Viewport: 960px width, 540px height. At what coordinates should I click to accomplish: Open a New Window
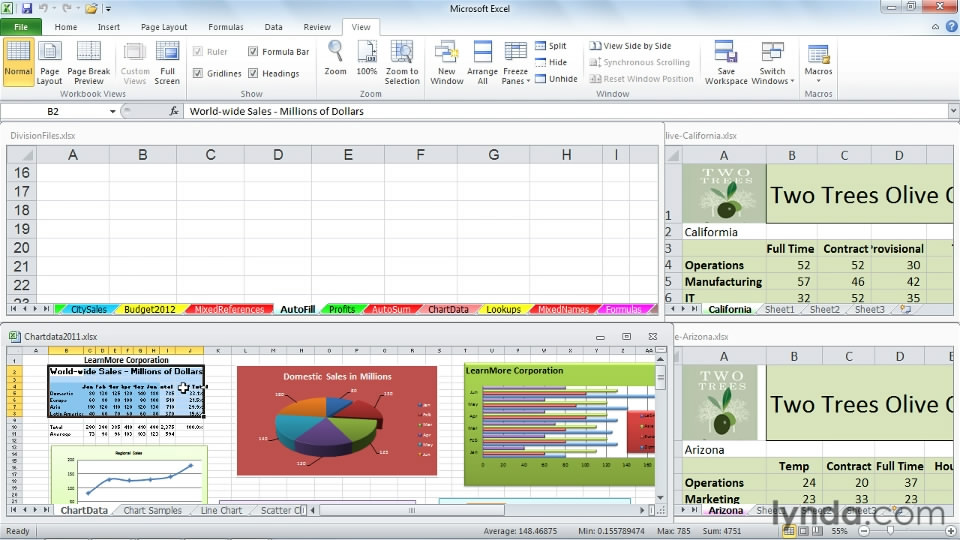447,62
